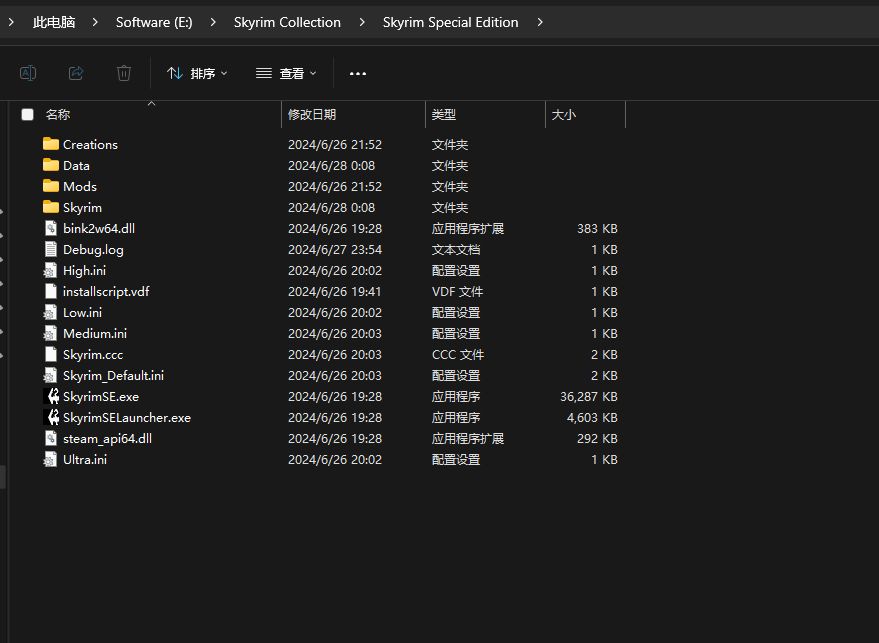Sort by the 名称 column header
The height and width of the screenshot is (643, 879).
point(58,115)
